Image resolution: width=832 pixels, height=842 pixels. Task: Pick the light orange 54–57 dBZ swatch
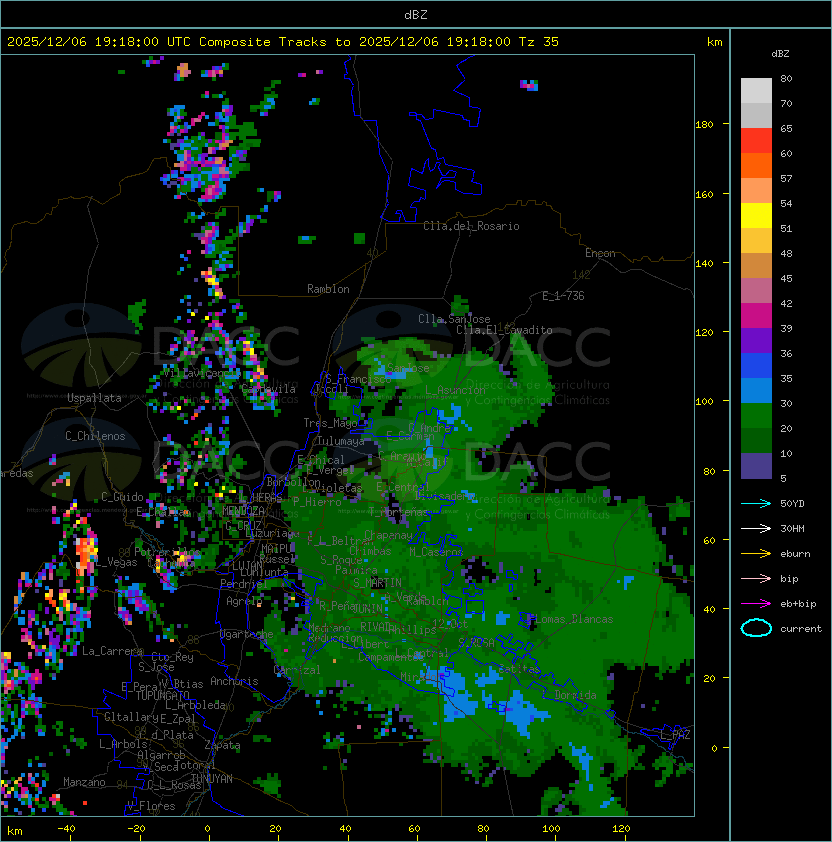click(756, 191)
